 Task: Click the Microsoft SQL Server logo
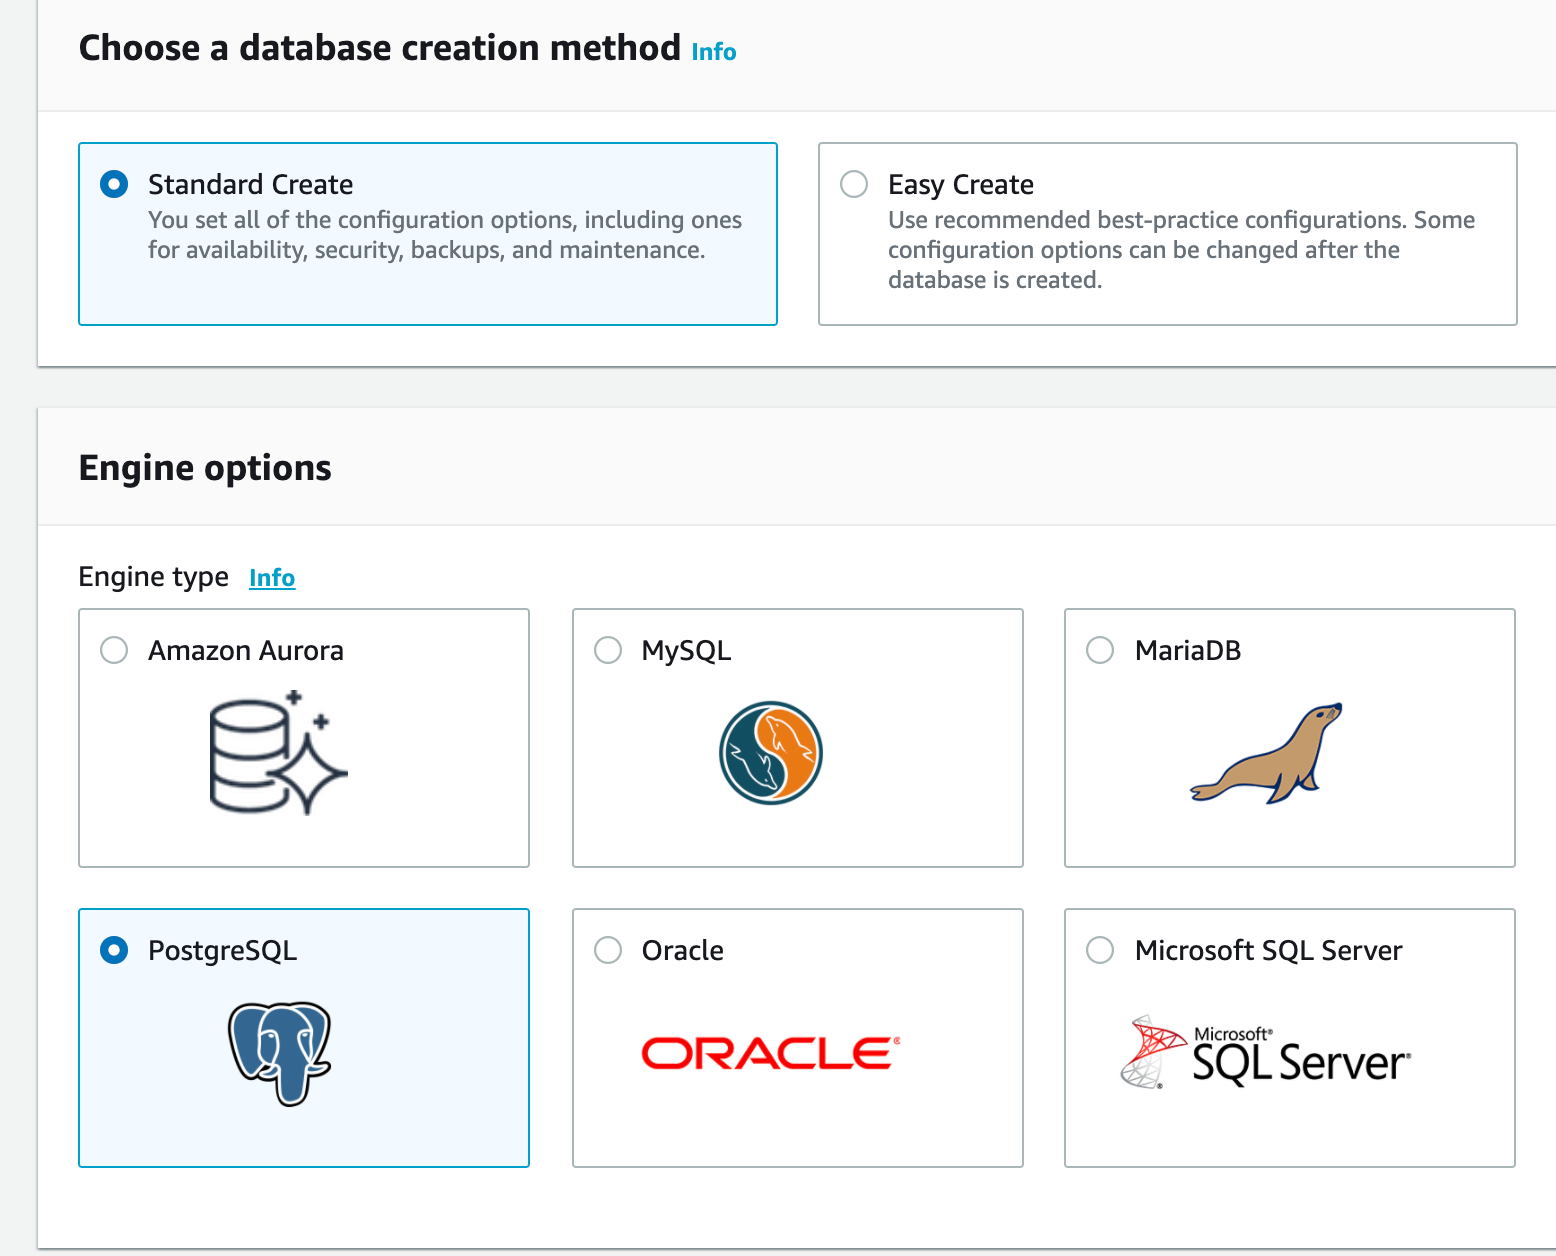(x=1266, y=1053)
